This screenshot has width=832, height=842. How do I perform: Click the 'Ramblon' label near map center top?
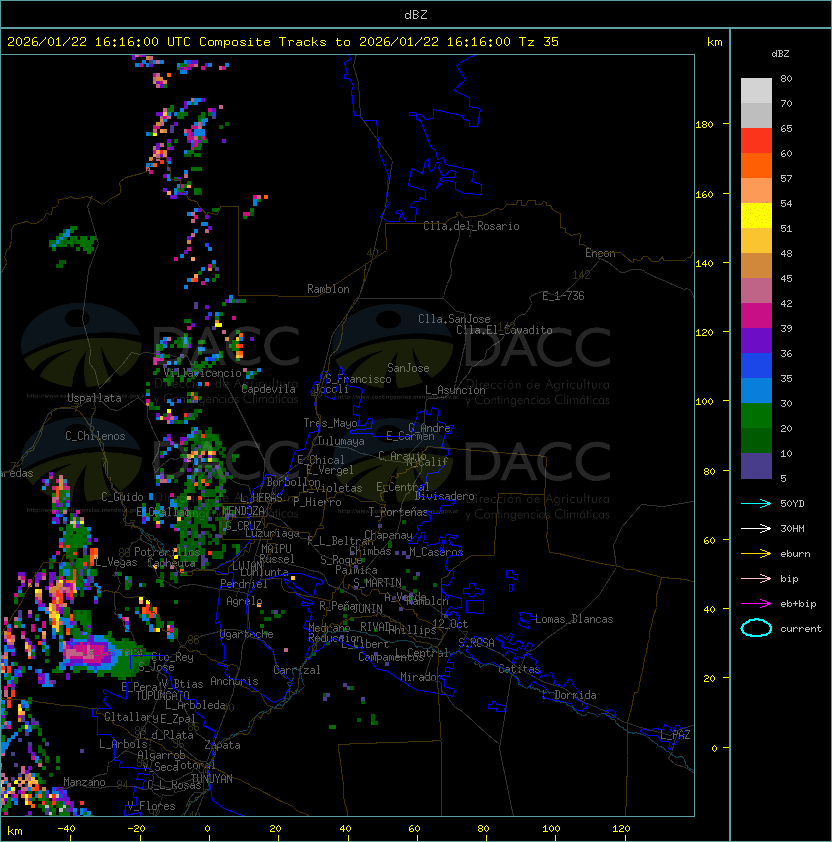(x=328, y=289)
